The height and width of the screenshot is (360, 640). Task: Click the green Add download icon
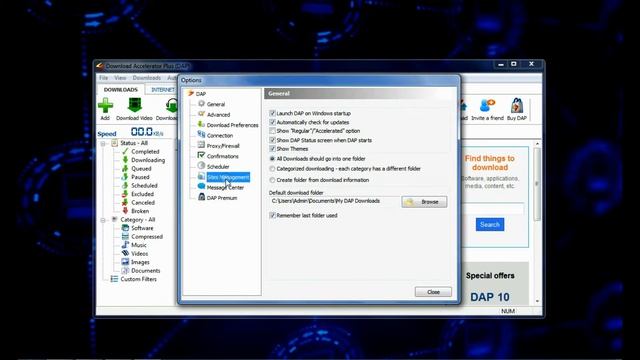pos(105,105)
